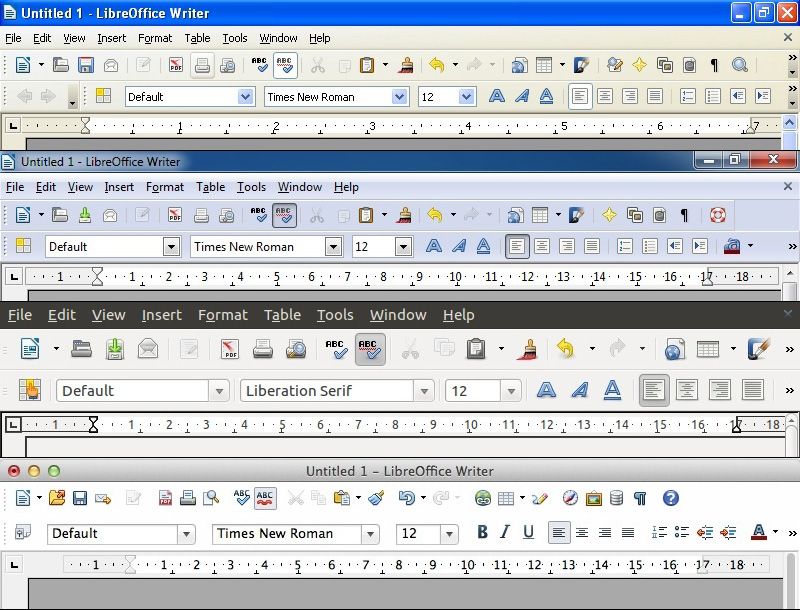Click Save icon in Windows XP window
The width and height of the screenshot is (800, 610).
86,65
